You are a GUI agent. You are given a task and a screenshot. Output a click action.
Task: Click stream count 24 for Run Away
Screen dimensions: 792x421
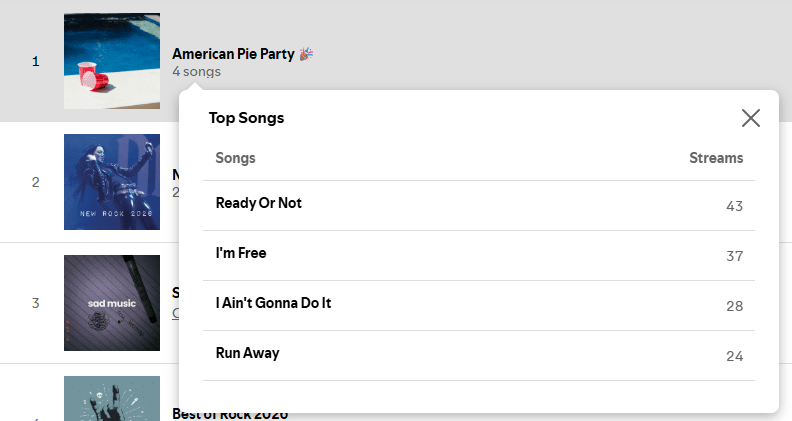tap(735, 356)
